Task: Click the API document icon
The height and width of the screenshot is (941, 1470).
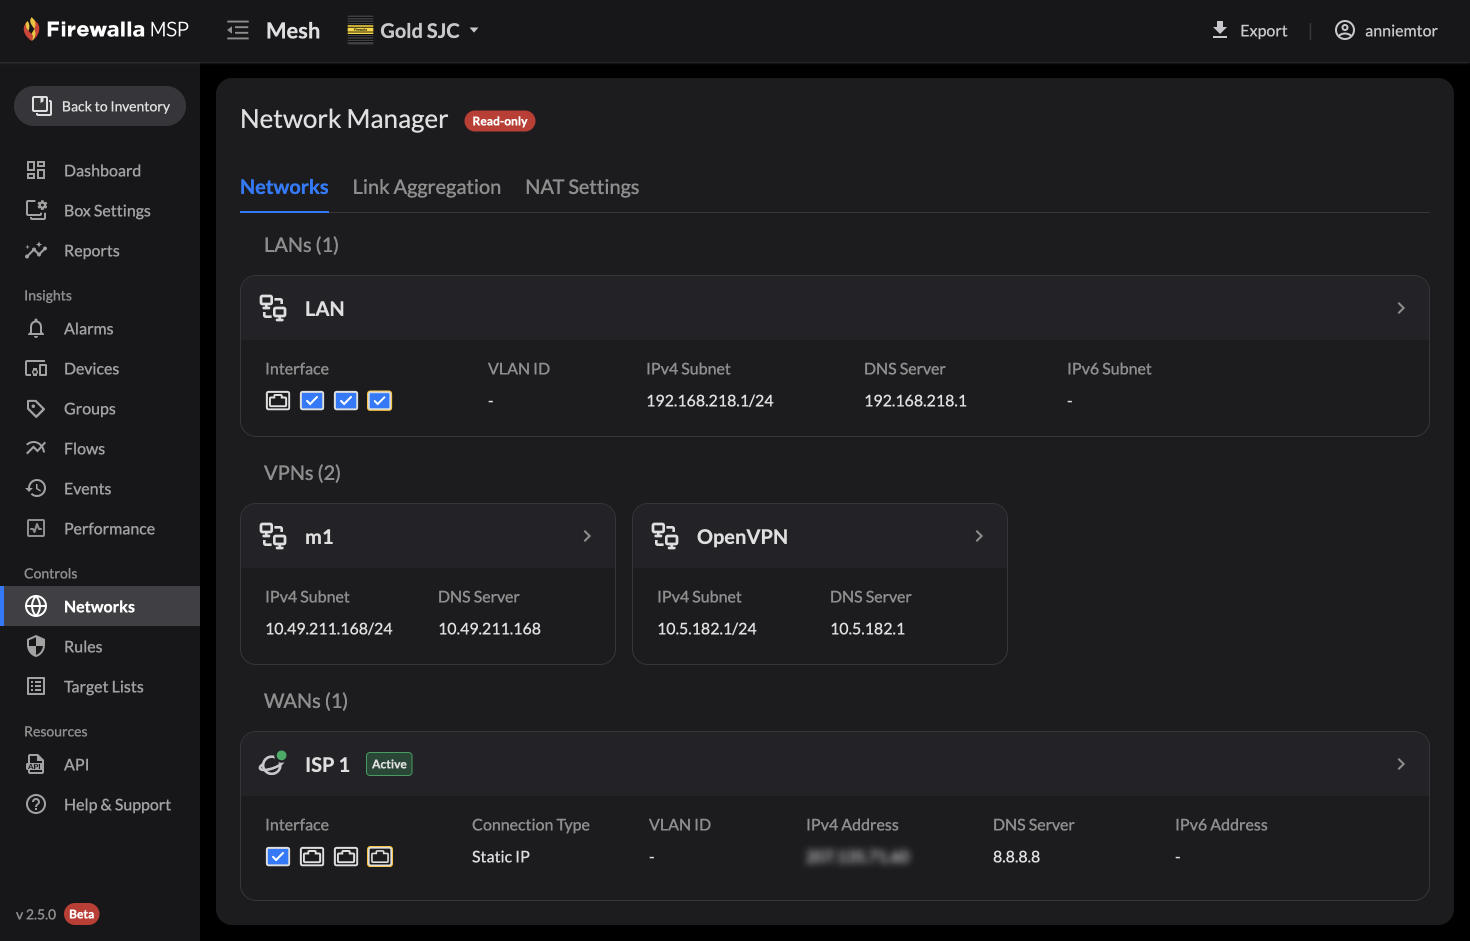Action: point(36,764)
